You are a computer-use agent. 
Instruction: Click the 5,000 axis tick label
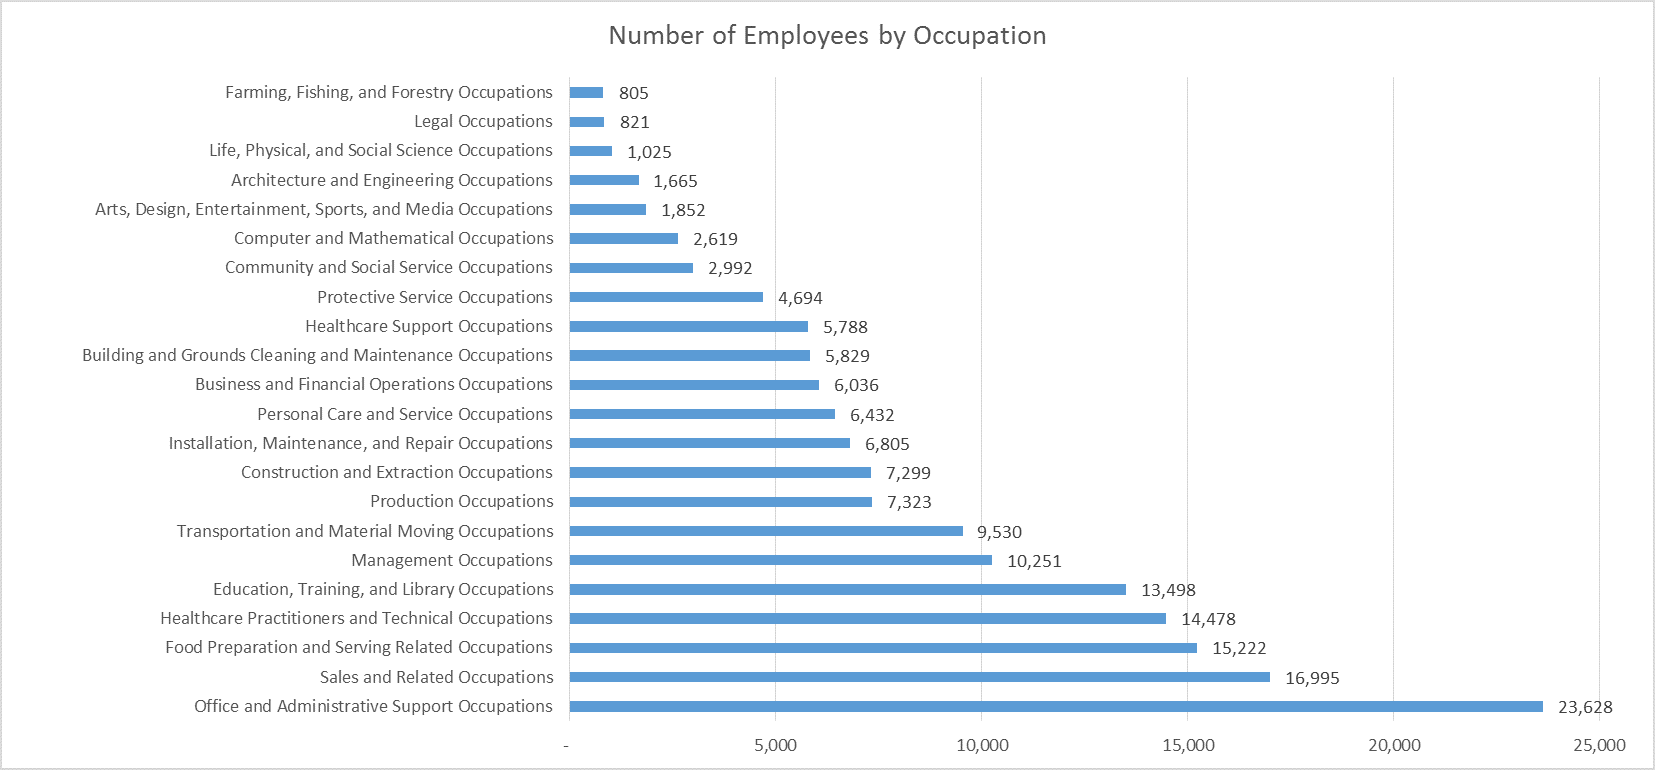coord(775,745)
